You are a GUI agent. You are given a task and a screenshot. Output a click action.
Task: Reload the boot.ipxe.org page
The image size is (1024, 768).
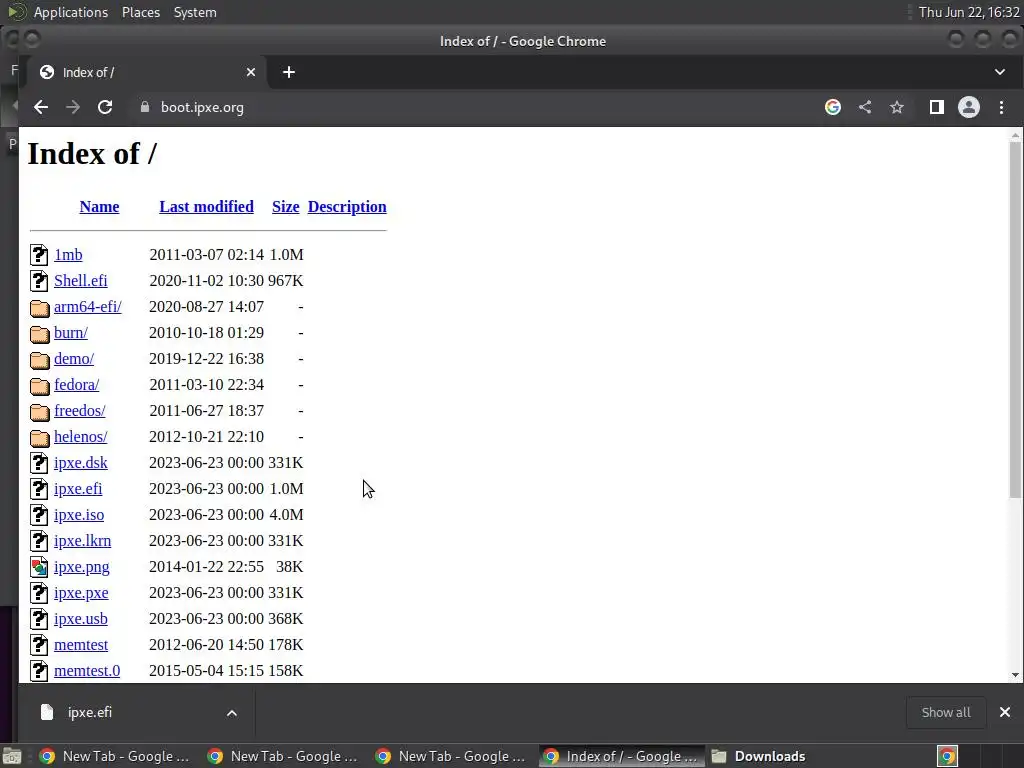(x=104, y=107)
